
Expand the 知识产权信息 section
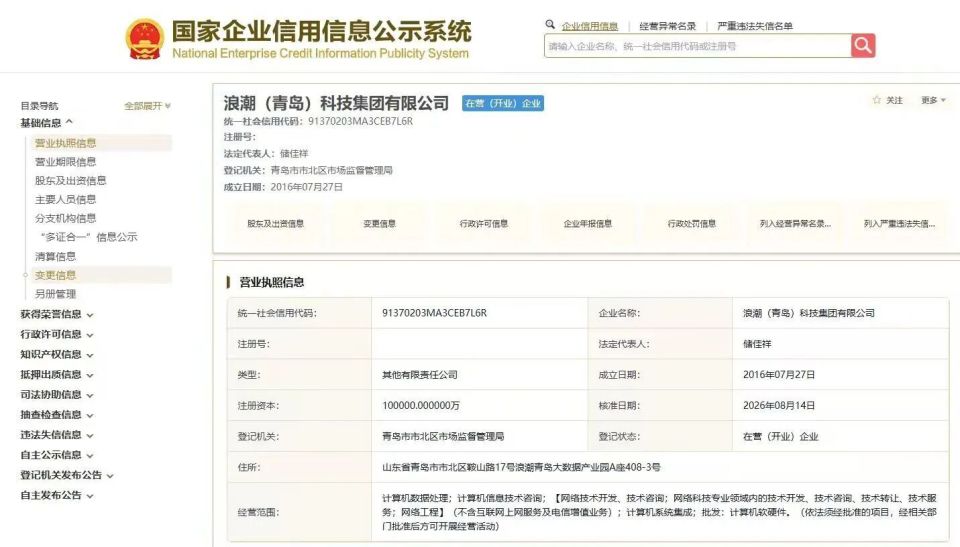[x=56, y=355]
